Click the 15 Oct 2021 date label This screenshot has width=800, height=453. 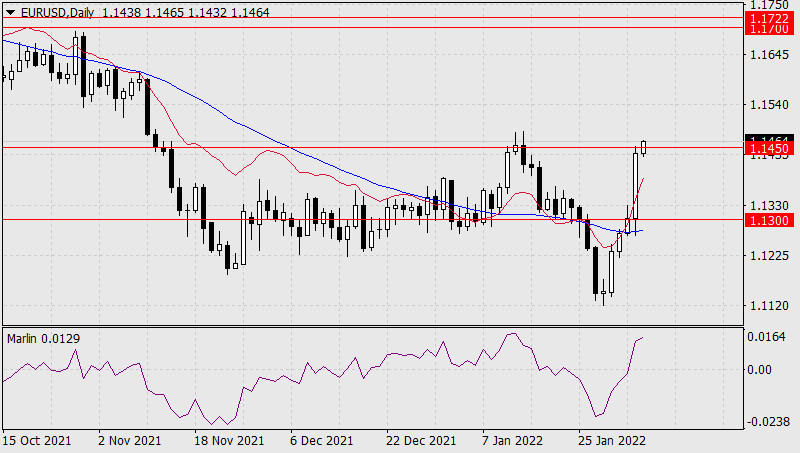[37, 441]
